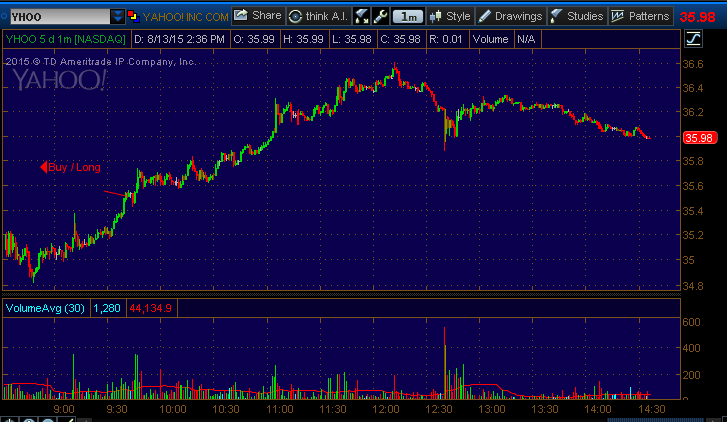Click the C: 35.98 close value
Screen dimensions: 727x422
pos(400,39)
